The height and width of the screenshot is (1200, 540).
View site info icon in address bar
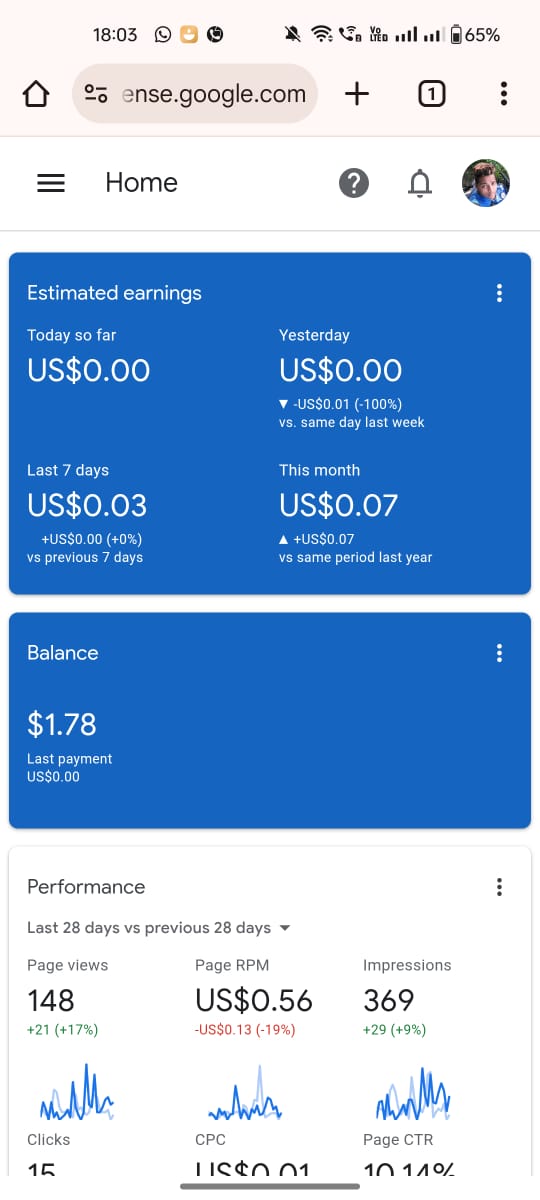[96, 94]
